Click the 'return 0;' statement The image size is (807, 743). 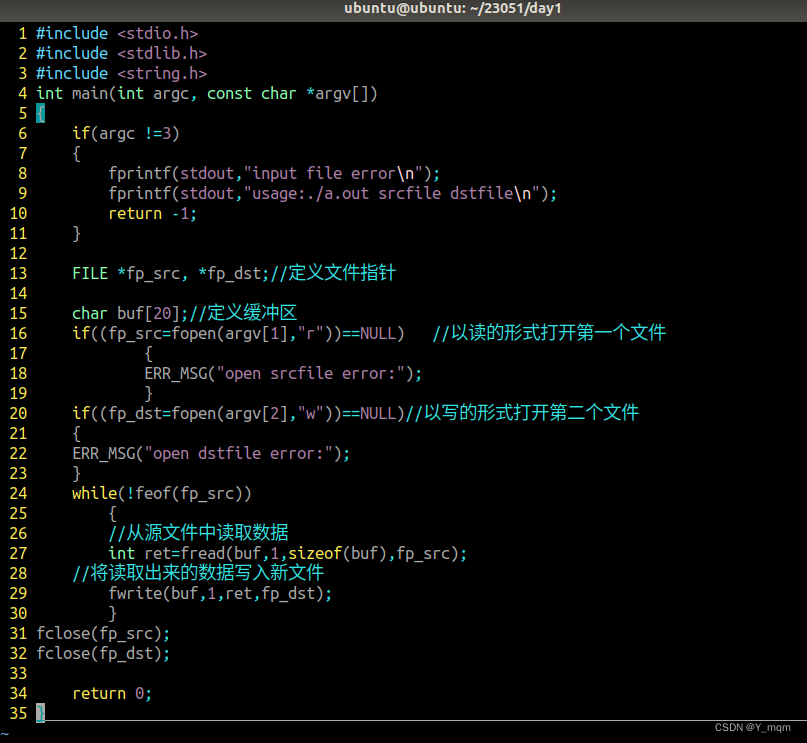coord(112,694)
